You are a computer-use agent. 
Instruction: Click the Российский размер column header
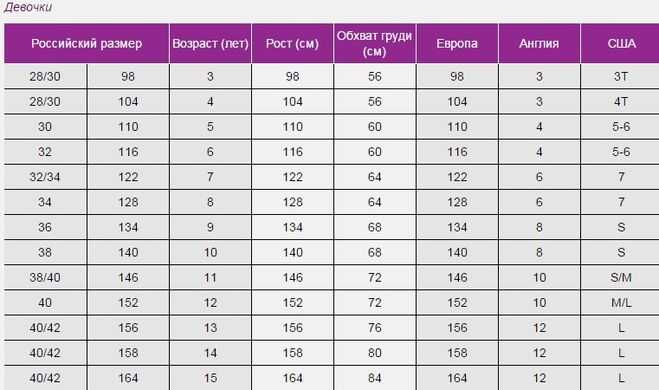(87, 43)
